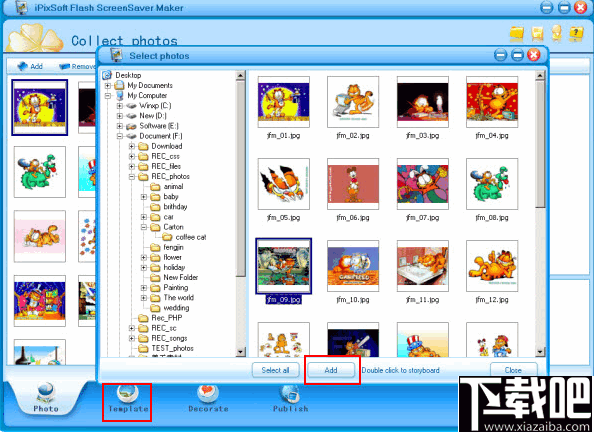Select thumbnail jfm_12.jpg

[x=492, y=266]
